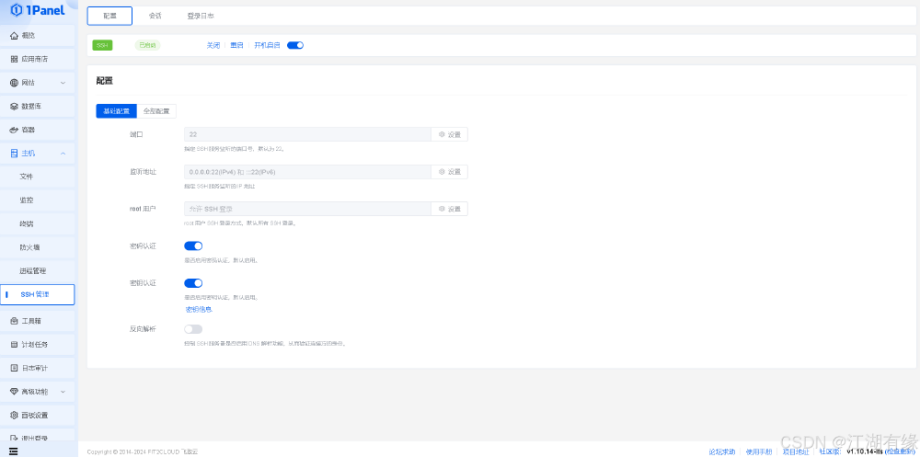Click the 已启动 running status tag
920x457 pixels.
pos(147,45)
